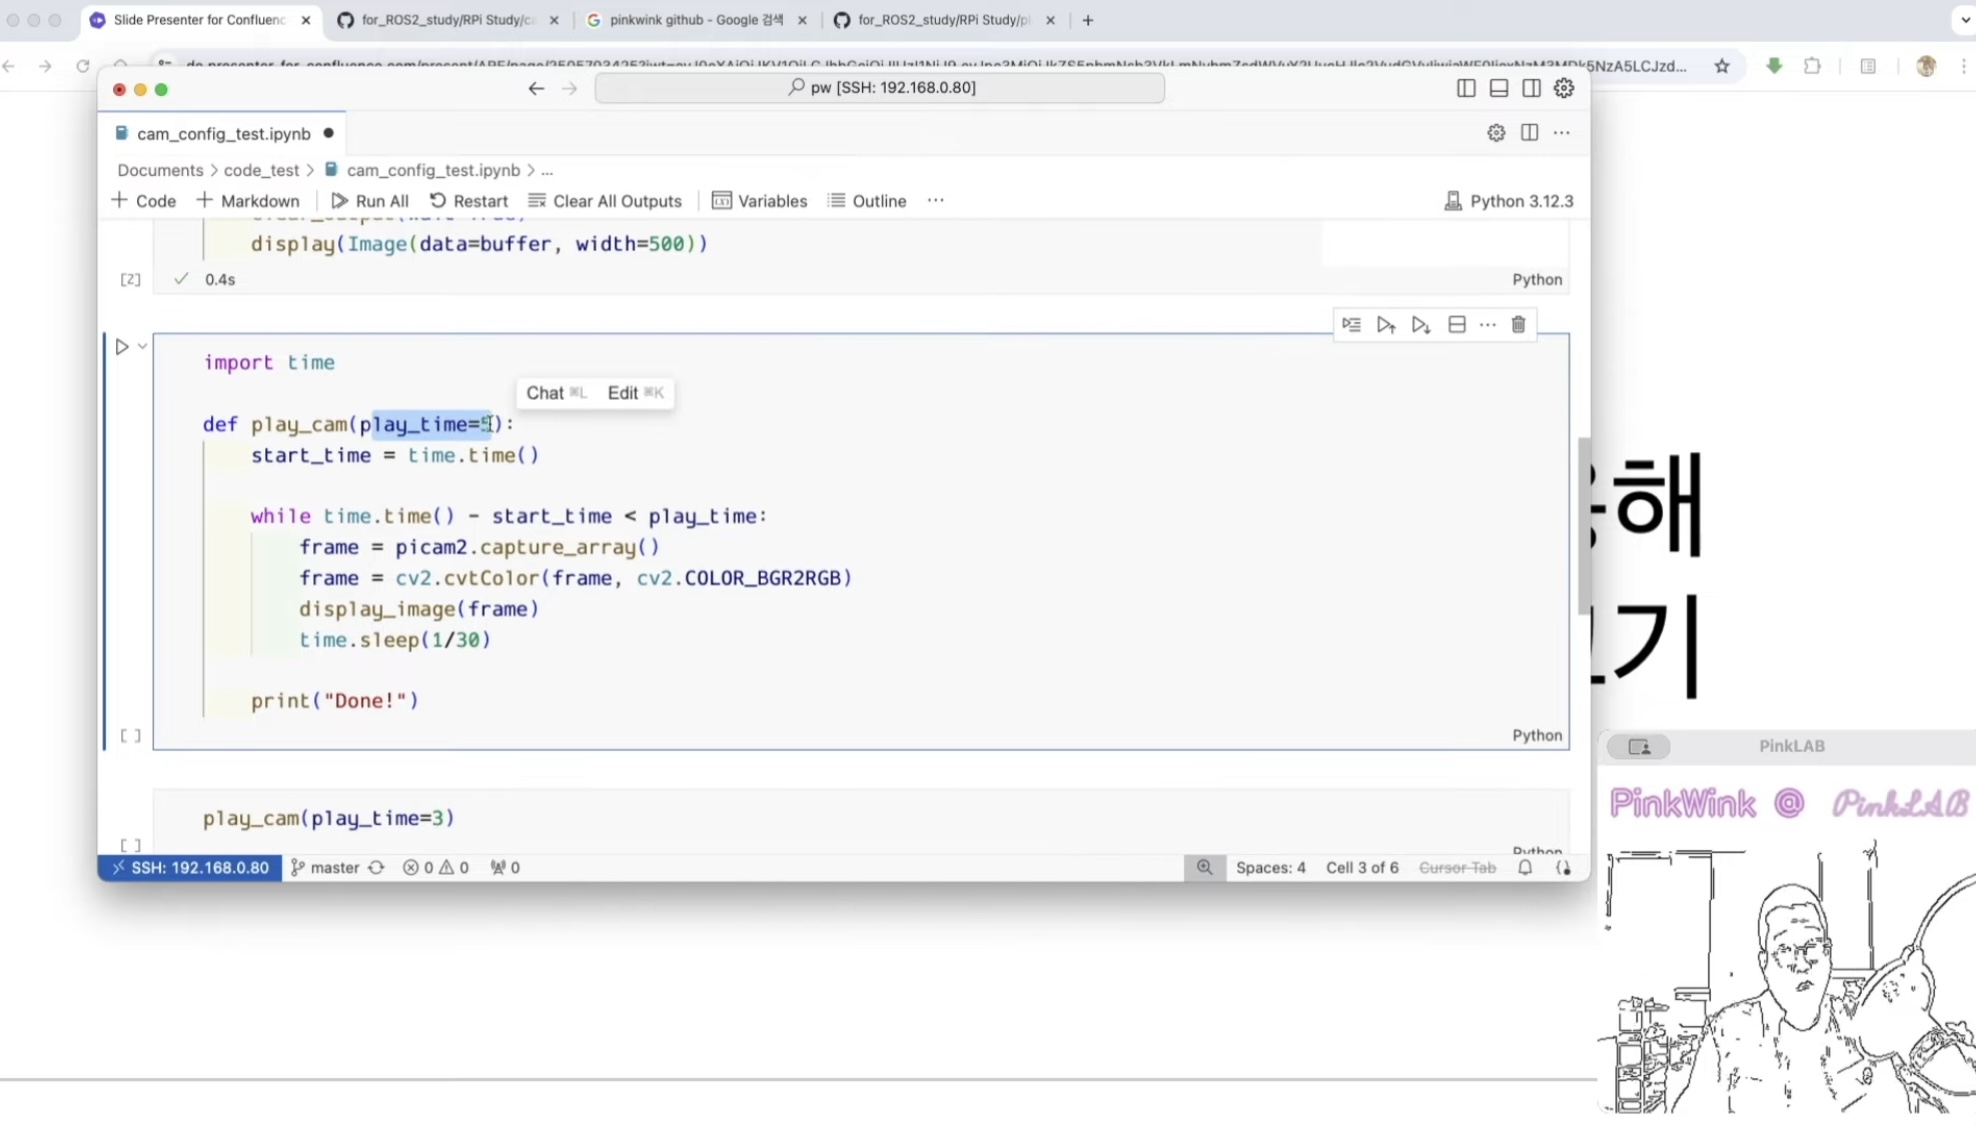Delete the cell with the trash icon
The width and height of the screenshot is (1976, 1125).
pos(1518,325)
